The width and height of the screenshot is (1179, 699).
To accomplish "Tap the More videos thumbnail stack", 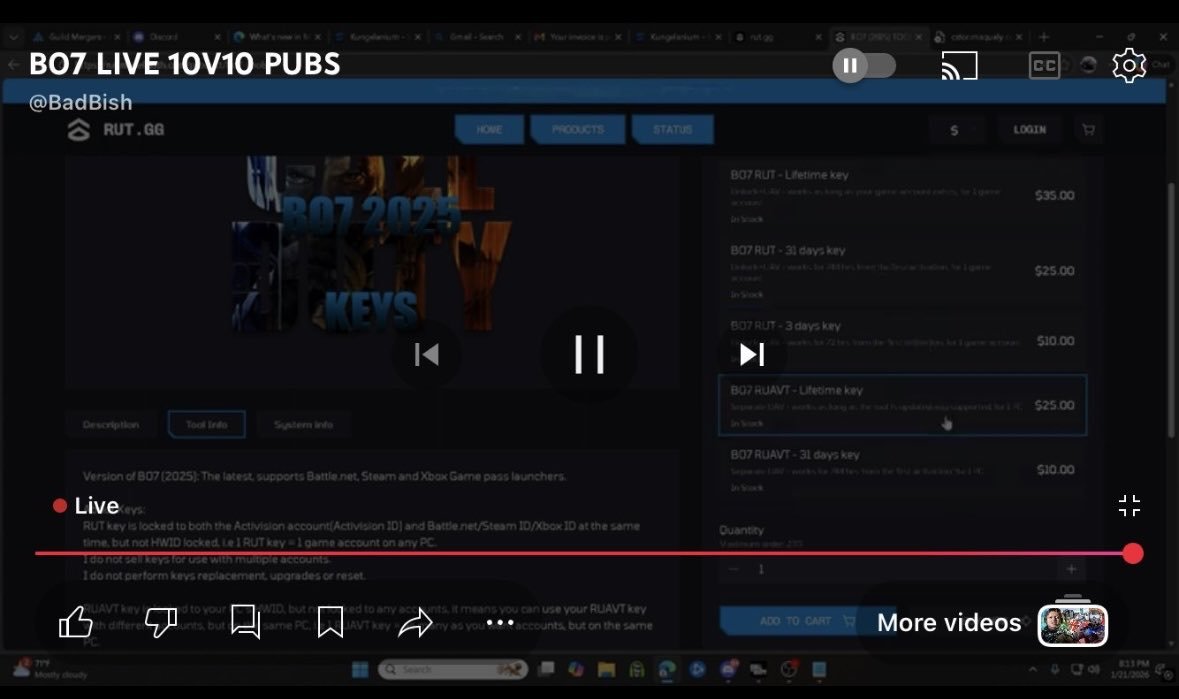I will [x=1073, y=622].
